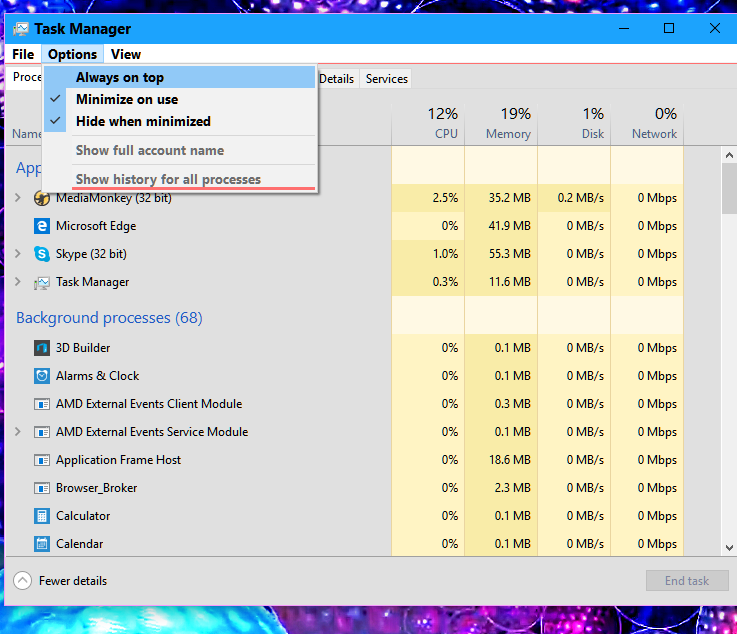The height and width of the screenshot is (634, 737).
Task: Select the 3D Builder process name
Action: (83, 348)
